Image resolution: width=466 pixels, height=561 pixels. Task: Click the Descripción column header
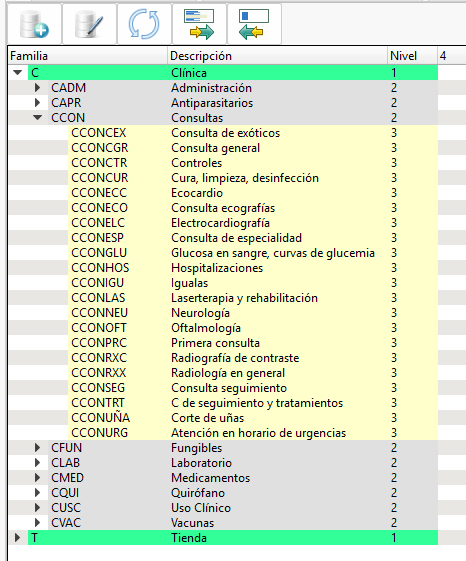[277, 56]
